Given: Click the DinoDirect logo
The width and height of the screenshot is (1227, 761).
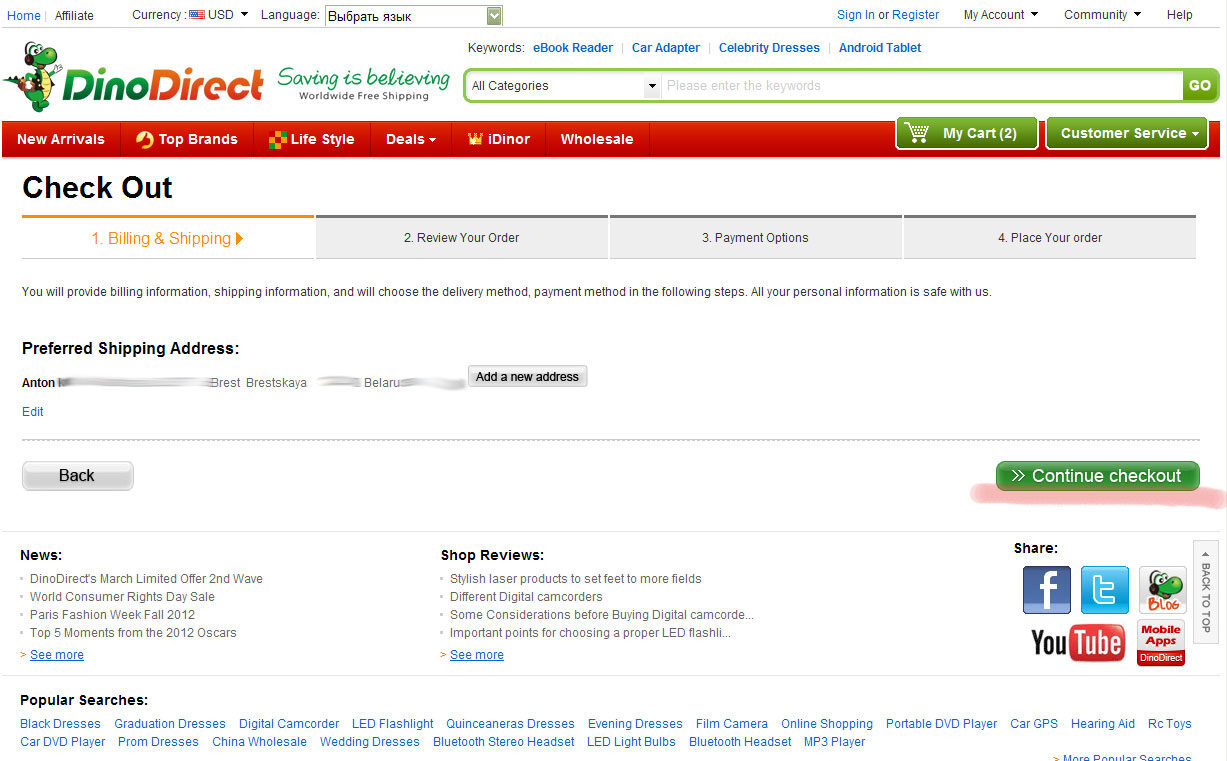Looking at the screenshot, I should click(135, 80).
